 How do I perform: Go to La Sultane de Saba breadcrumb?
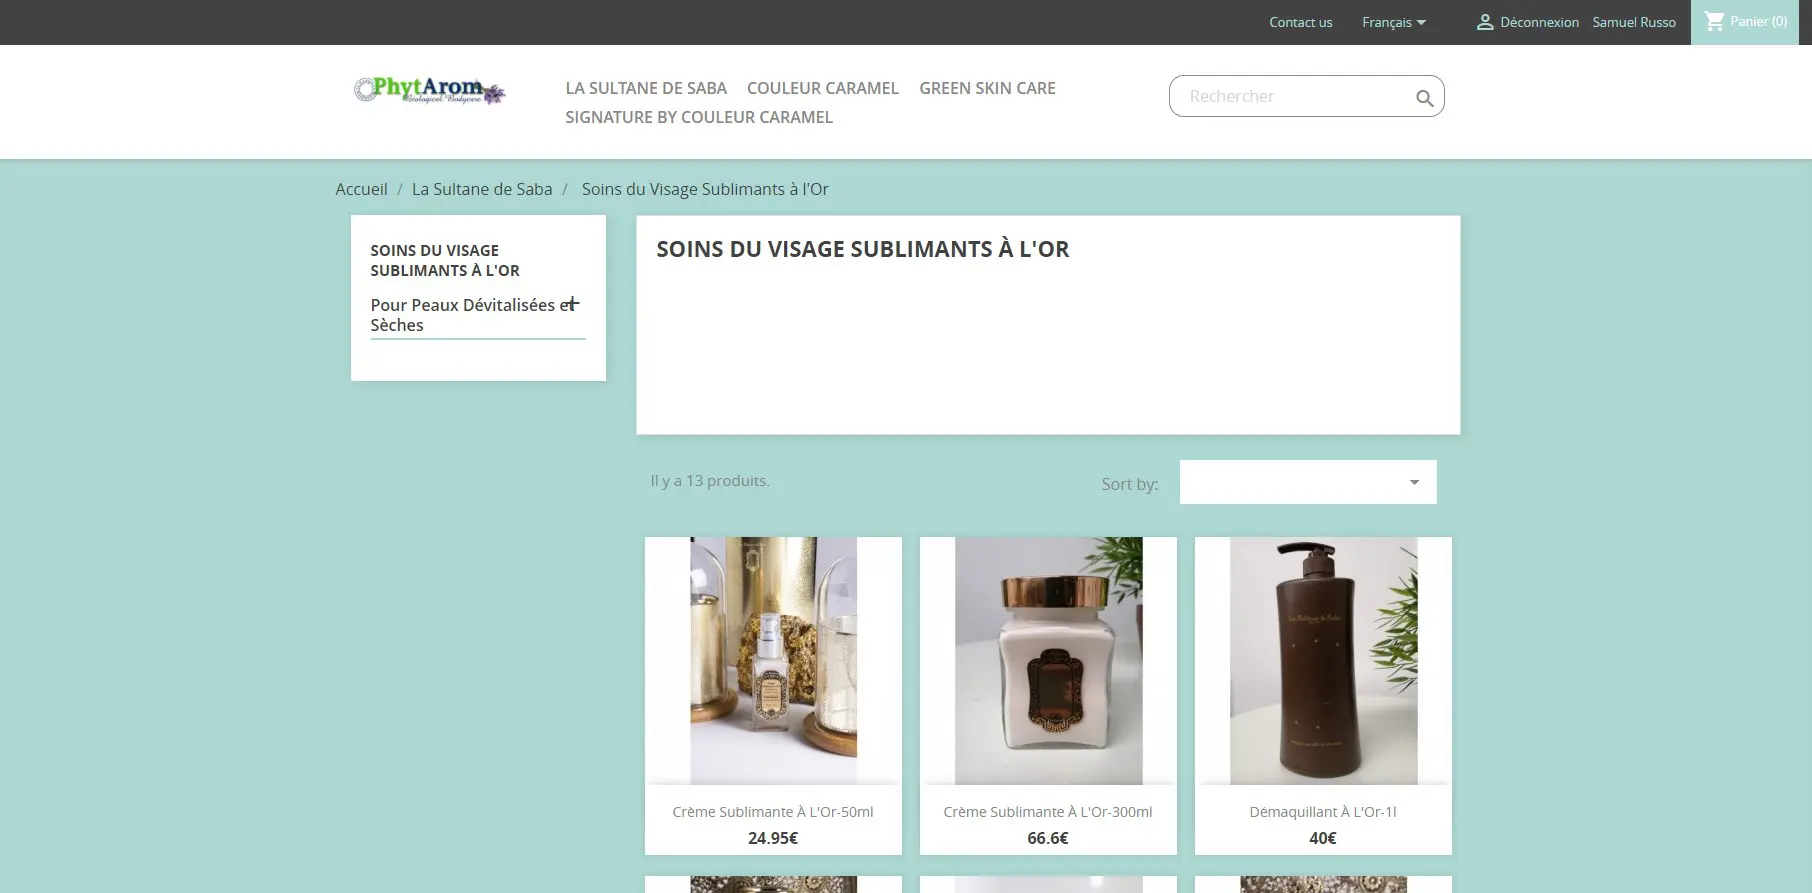coord(482,189)
